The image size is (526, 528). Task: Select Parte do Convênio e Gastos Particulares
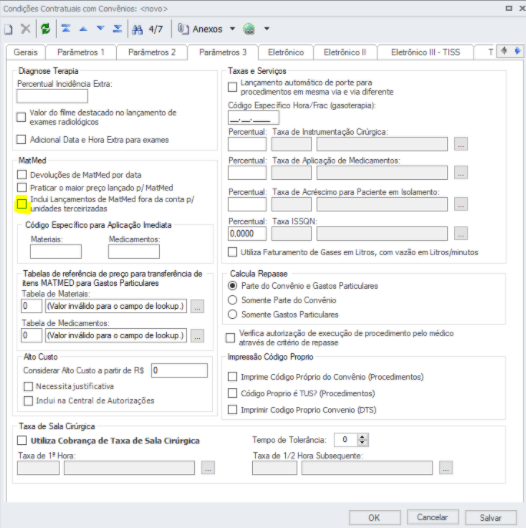point(232,286)
